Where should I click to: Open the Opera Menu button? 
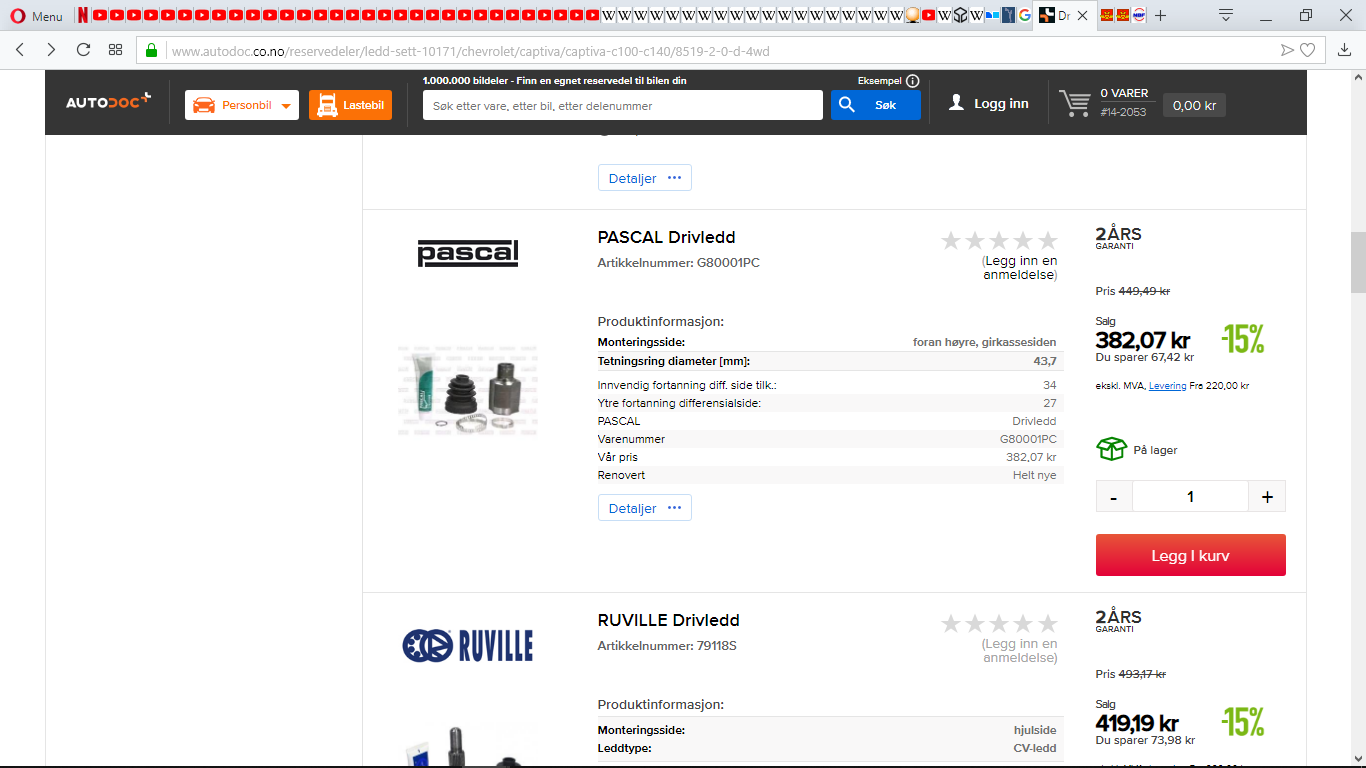(36, 16)
